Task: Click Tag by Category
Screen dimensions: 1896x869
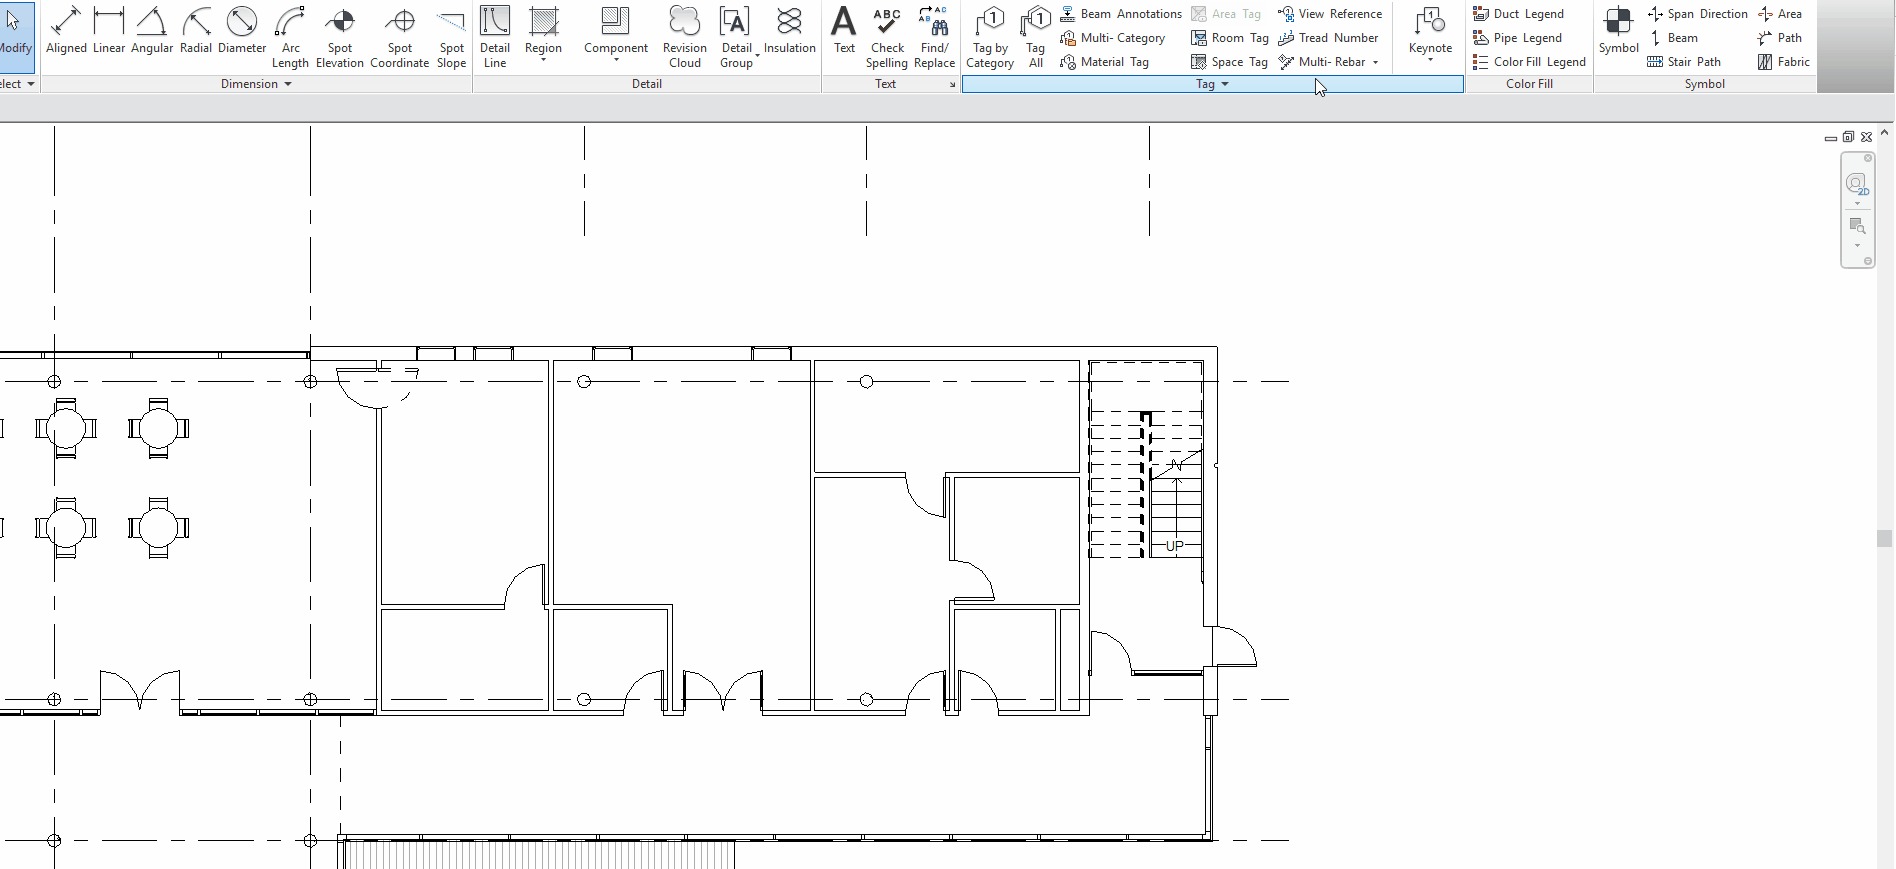Action: [x=990, y=37]
